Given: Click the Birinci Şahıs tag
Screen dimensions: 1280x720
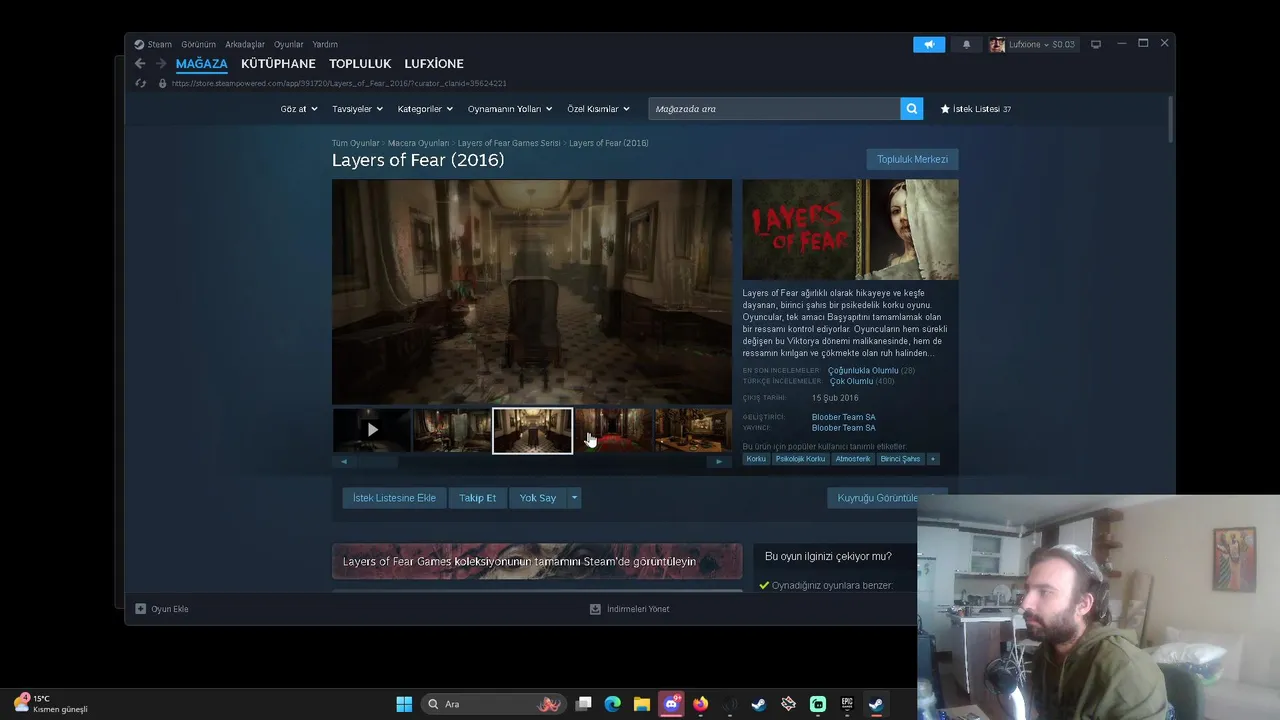Looking at the screenshot, I should (x=900, y=459).
